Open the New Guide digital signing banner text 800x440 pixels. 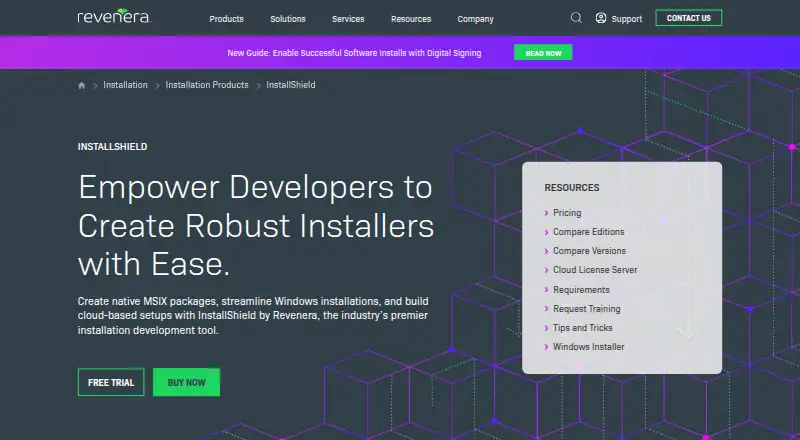pyautogui.click(x=354, y=53)
